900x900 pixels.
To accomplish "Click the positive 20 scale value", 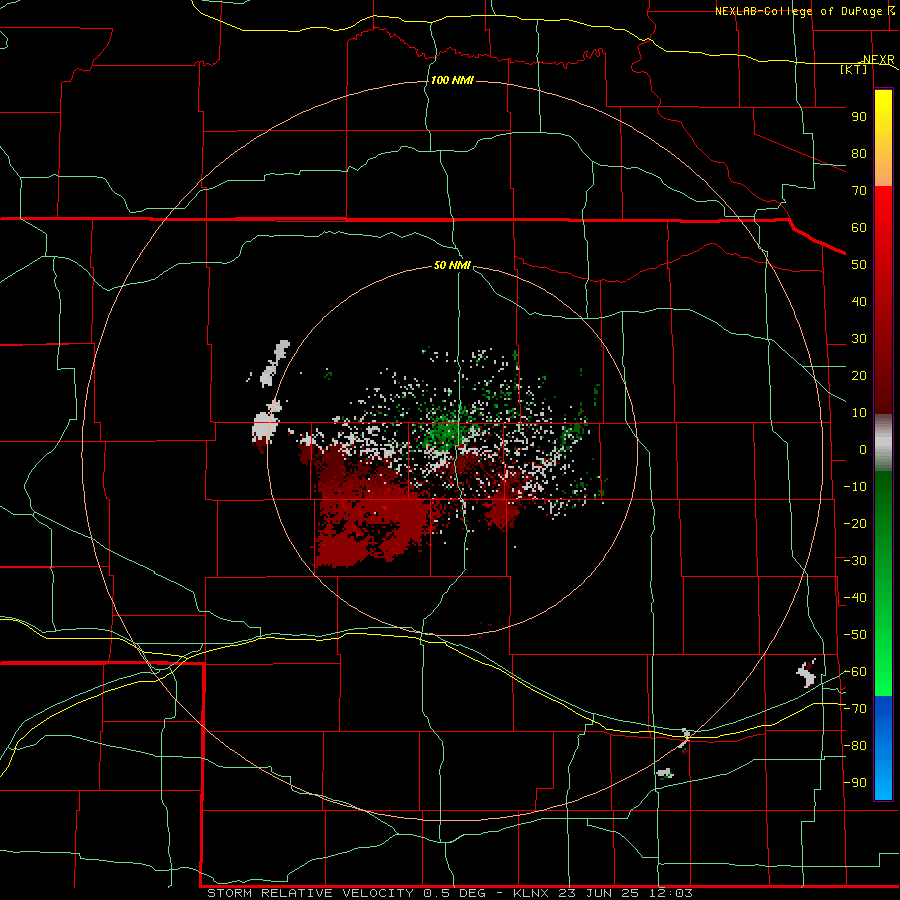I will (859, 375).
